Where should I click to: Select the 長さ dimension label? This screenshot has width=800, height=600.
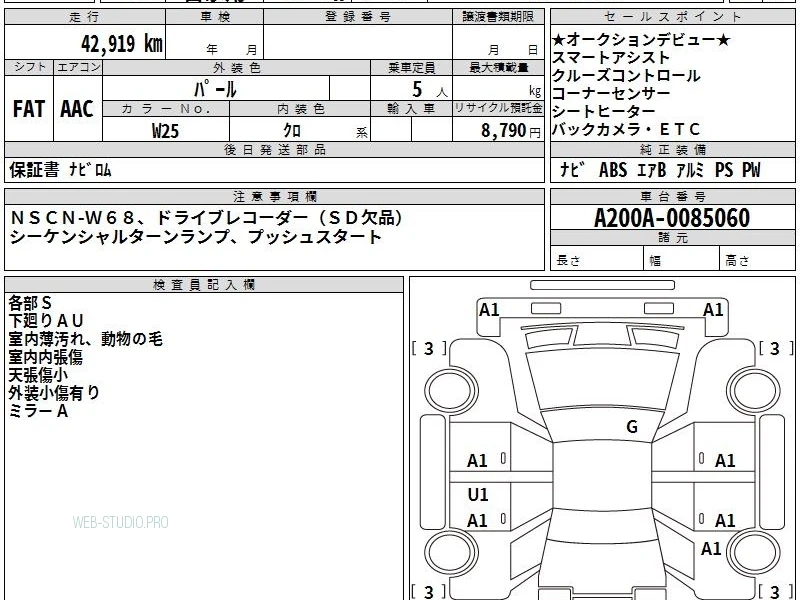568,261
